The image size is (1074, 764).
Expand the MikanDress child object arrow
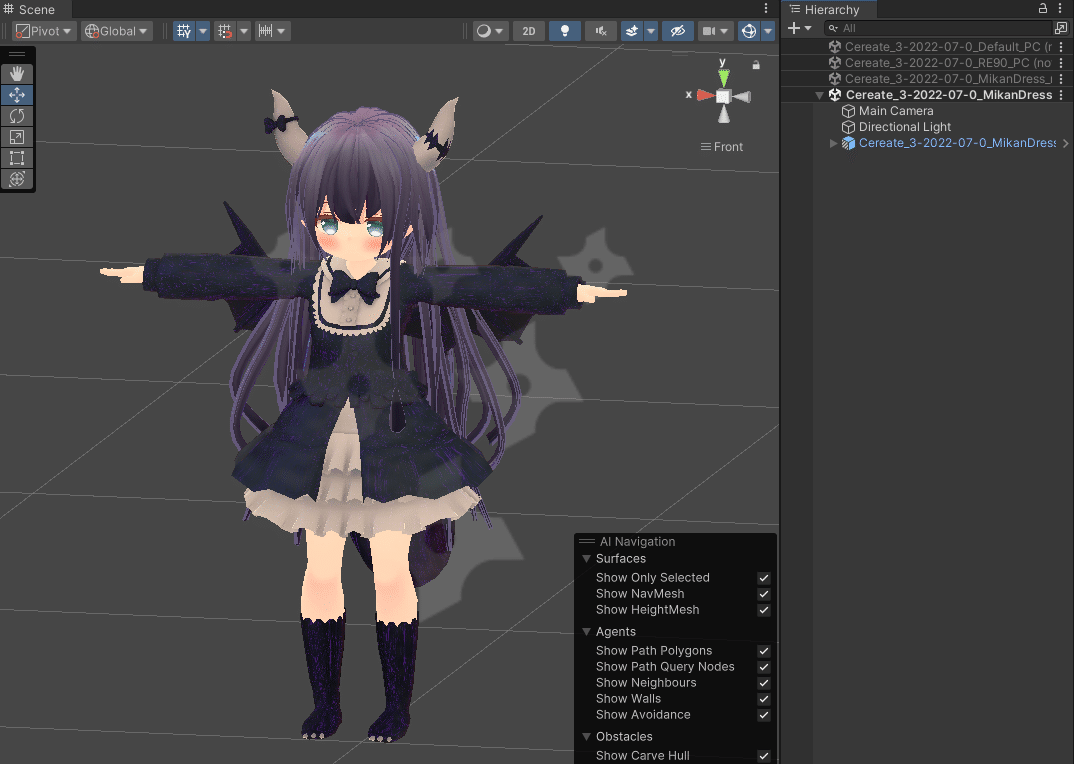pyautogui.click(x=833, y=143)
